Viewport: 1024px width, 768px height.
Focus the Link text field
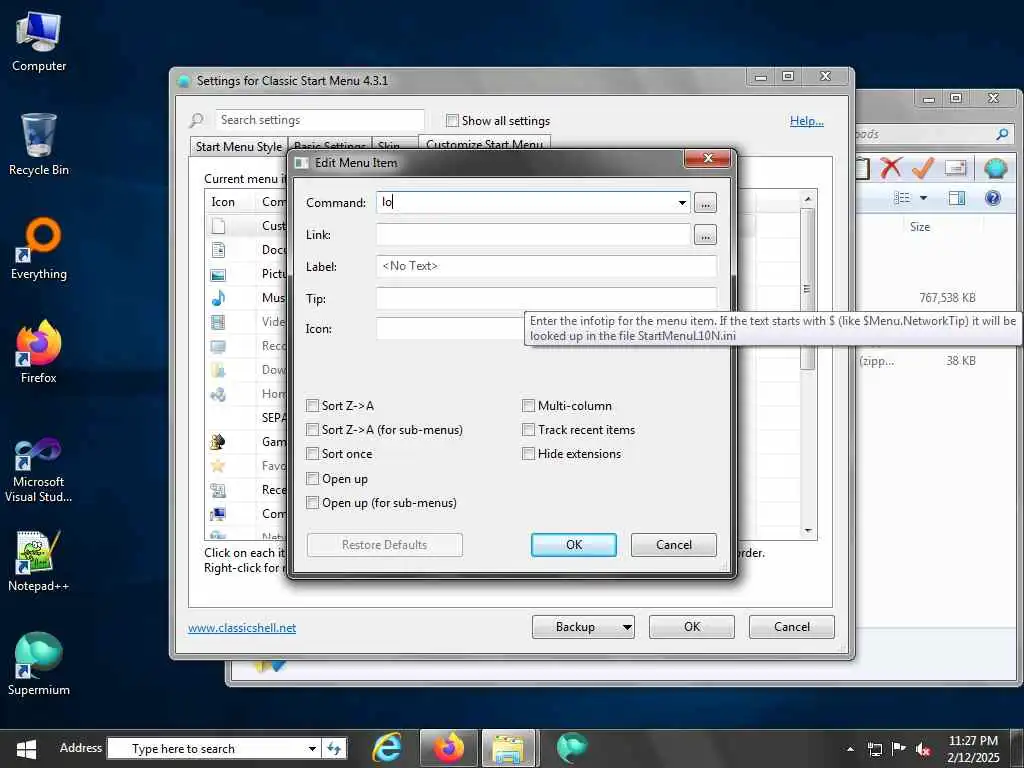(533, 234)
